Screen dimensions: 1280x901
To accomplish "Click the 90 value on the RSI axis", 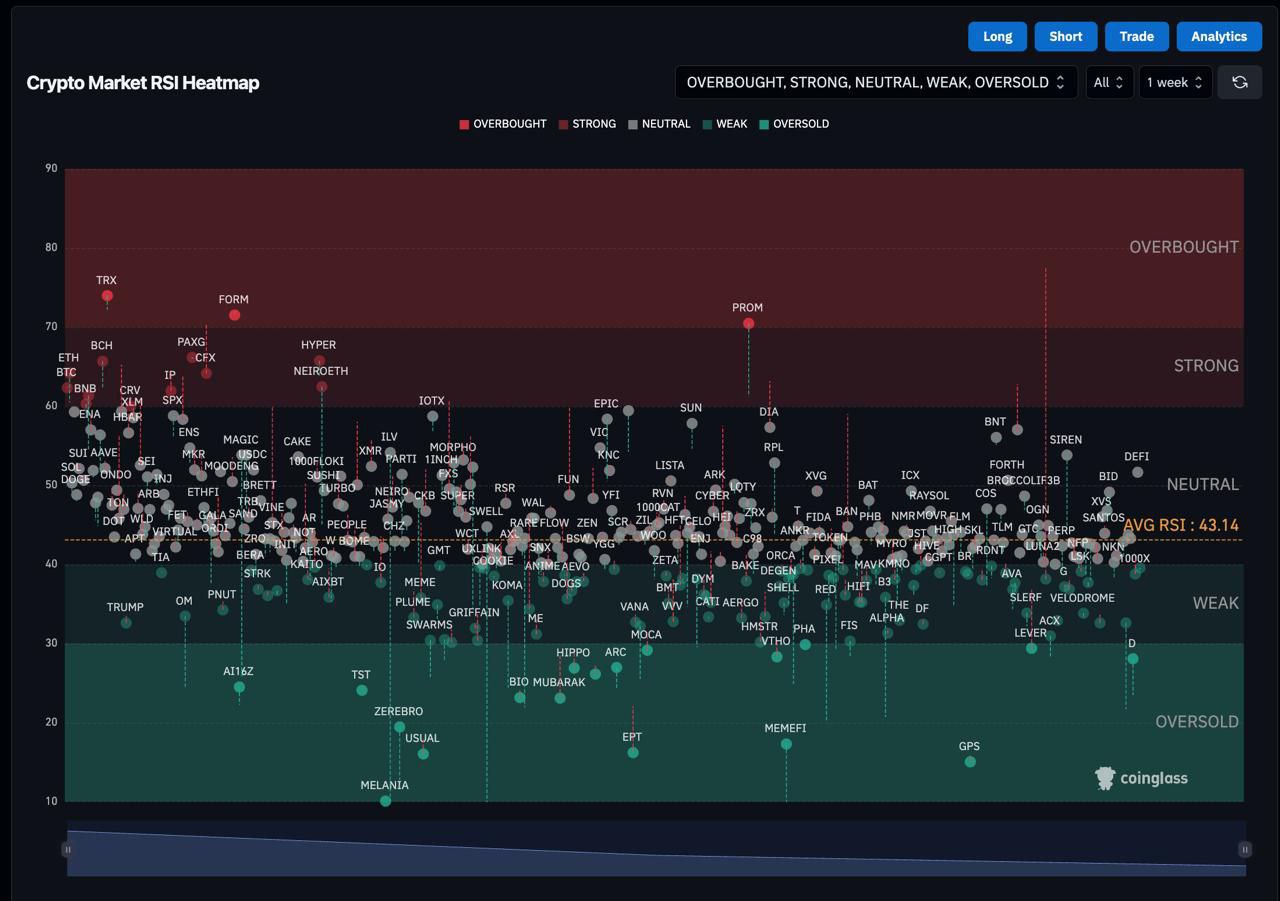I will pyautogui.click(x=51, y=168).
